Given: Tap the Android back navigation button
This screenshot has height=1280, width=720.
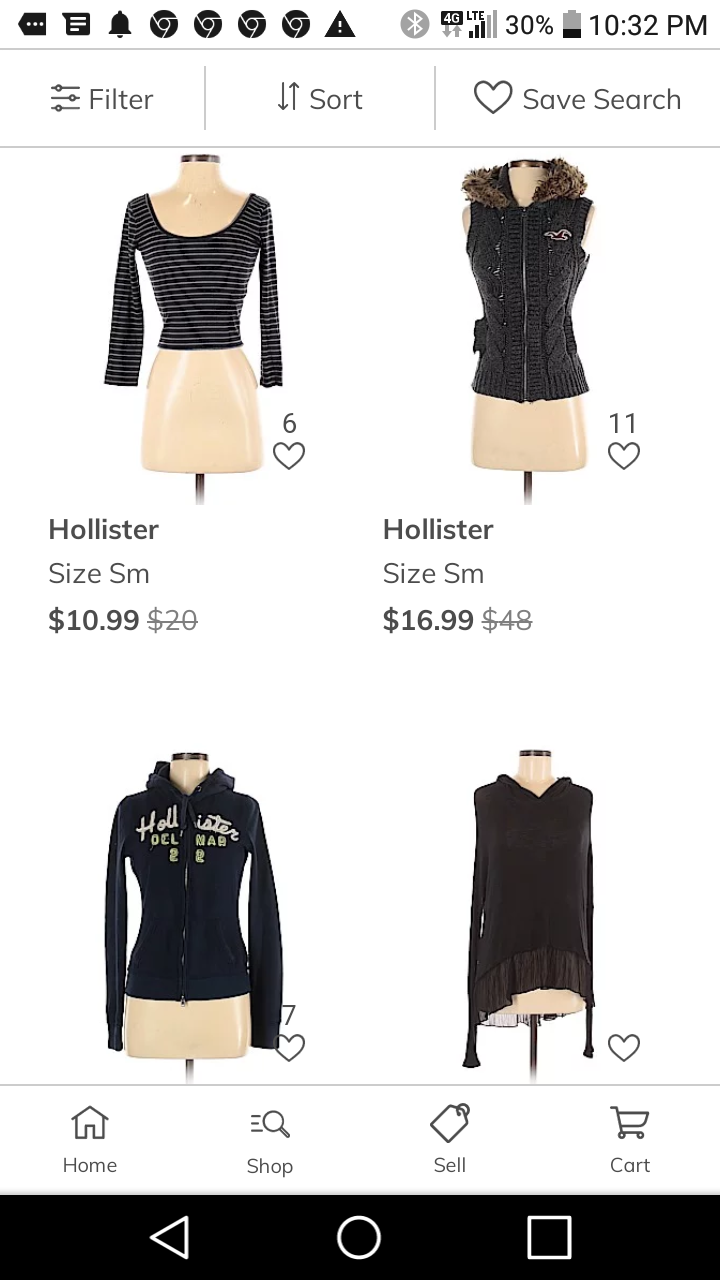Looking at the screenshot, I should [170, 1237].
